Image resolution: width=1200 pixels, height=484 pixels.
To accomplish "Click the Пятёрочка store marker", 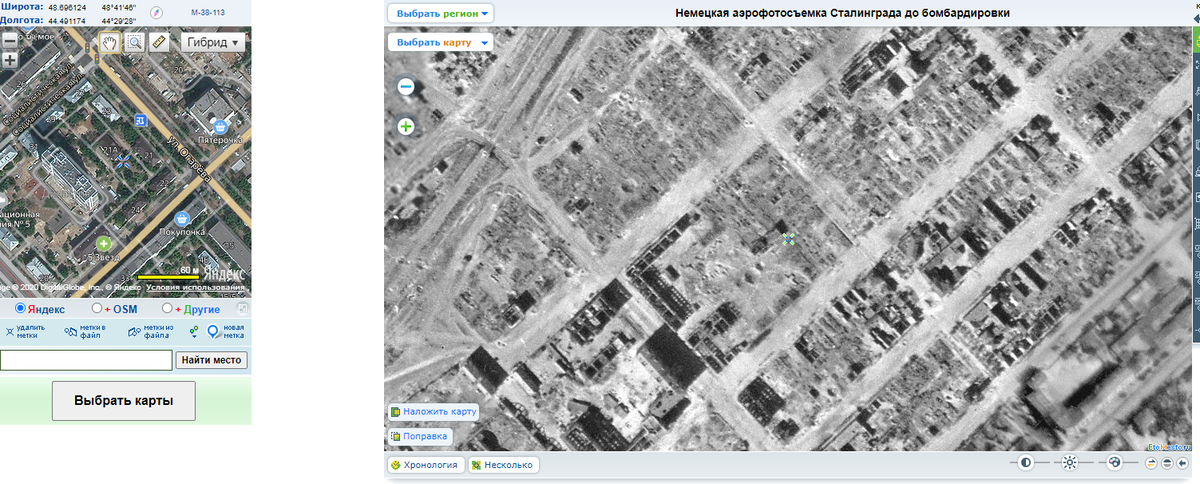I will coord(219,126).
